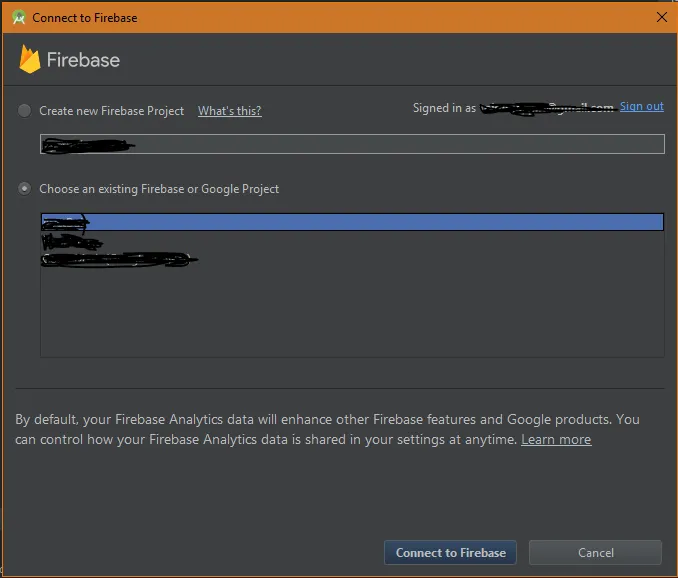Focus the new project name input field
This screenshot has height=578, width=678.
[x=352, y=144]
